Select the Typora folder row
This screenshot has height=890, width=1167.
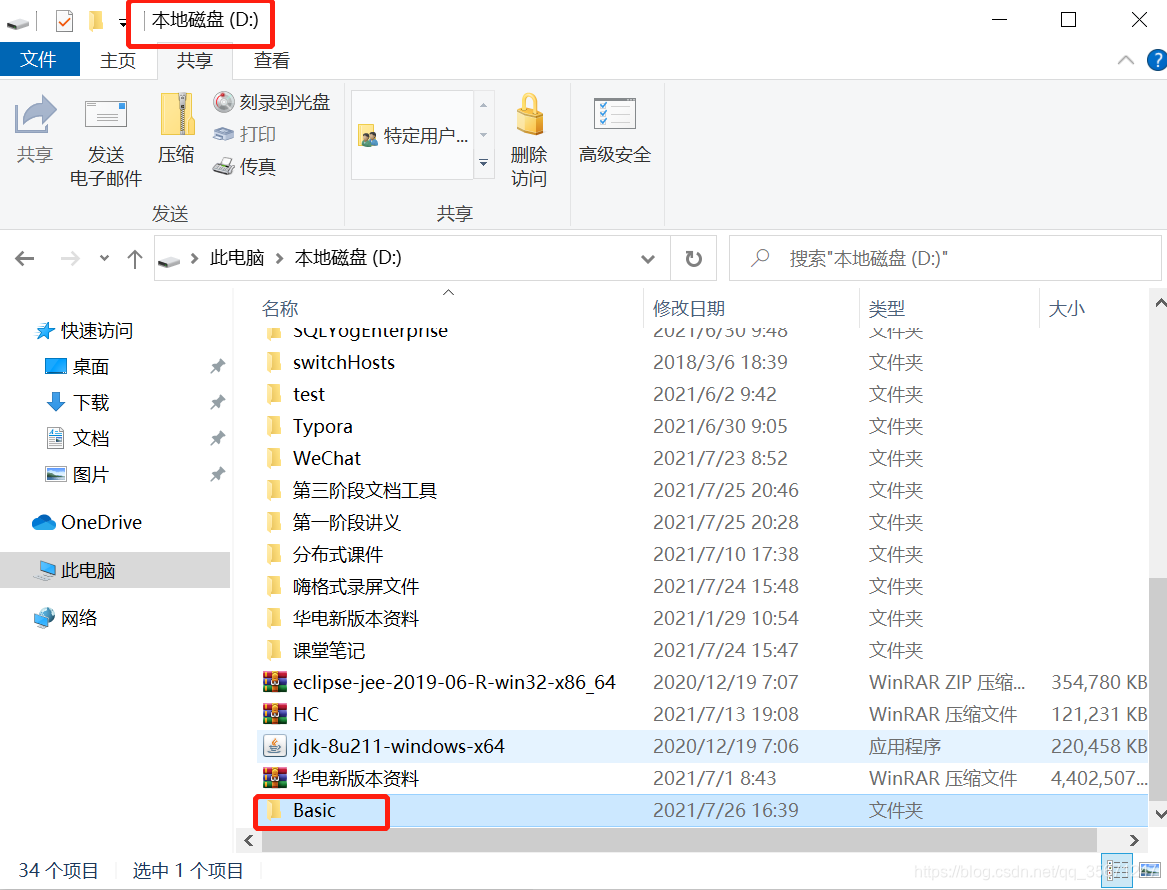coord(702,426)
